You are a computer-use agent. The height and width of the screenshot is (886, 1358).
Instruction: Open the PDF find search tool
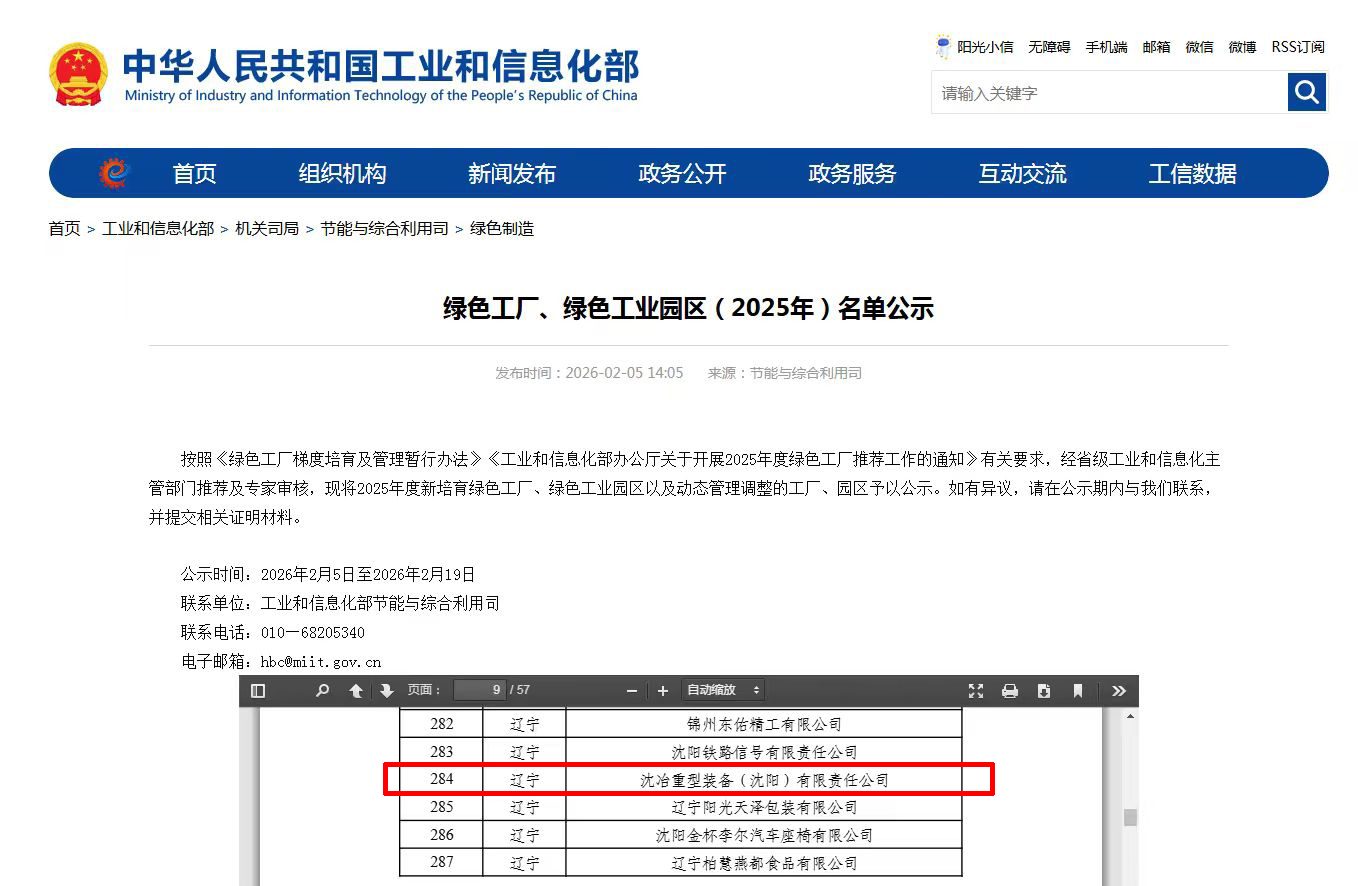[x=322, y=691]
